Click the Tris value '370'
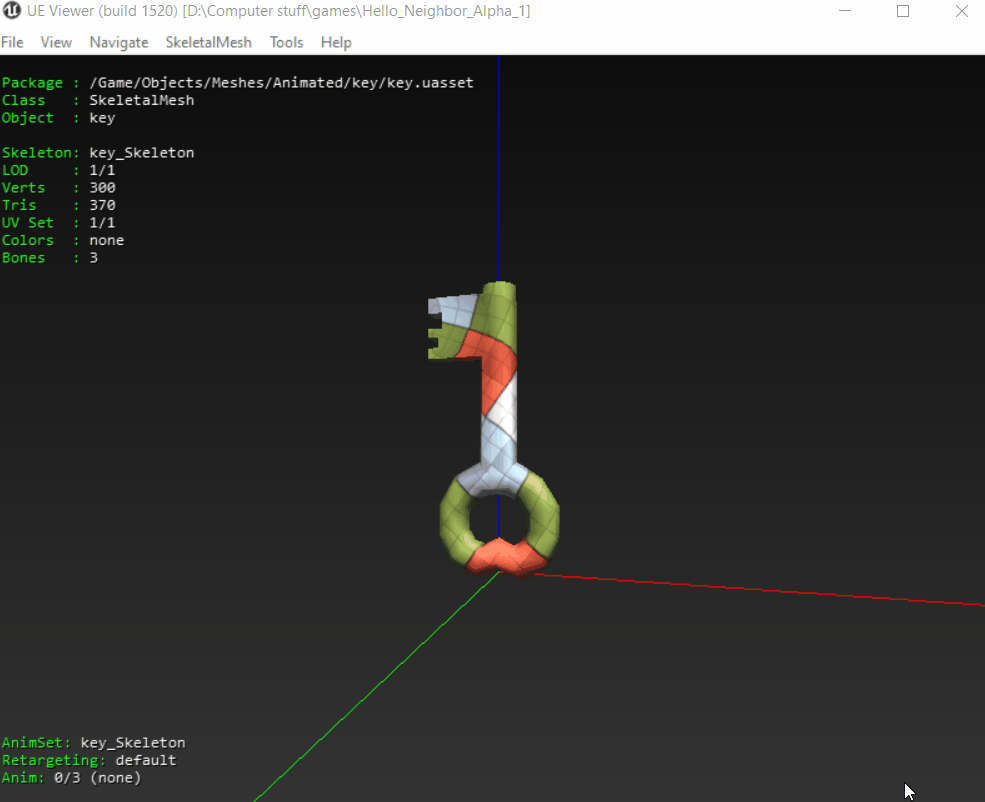The width and height of the screenshot is (985, 802). pos(102,205)
